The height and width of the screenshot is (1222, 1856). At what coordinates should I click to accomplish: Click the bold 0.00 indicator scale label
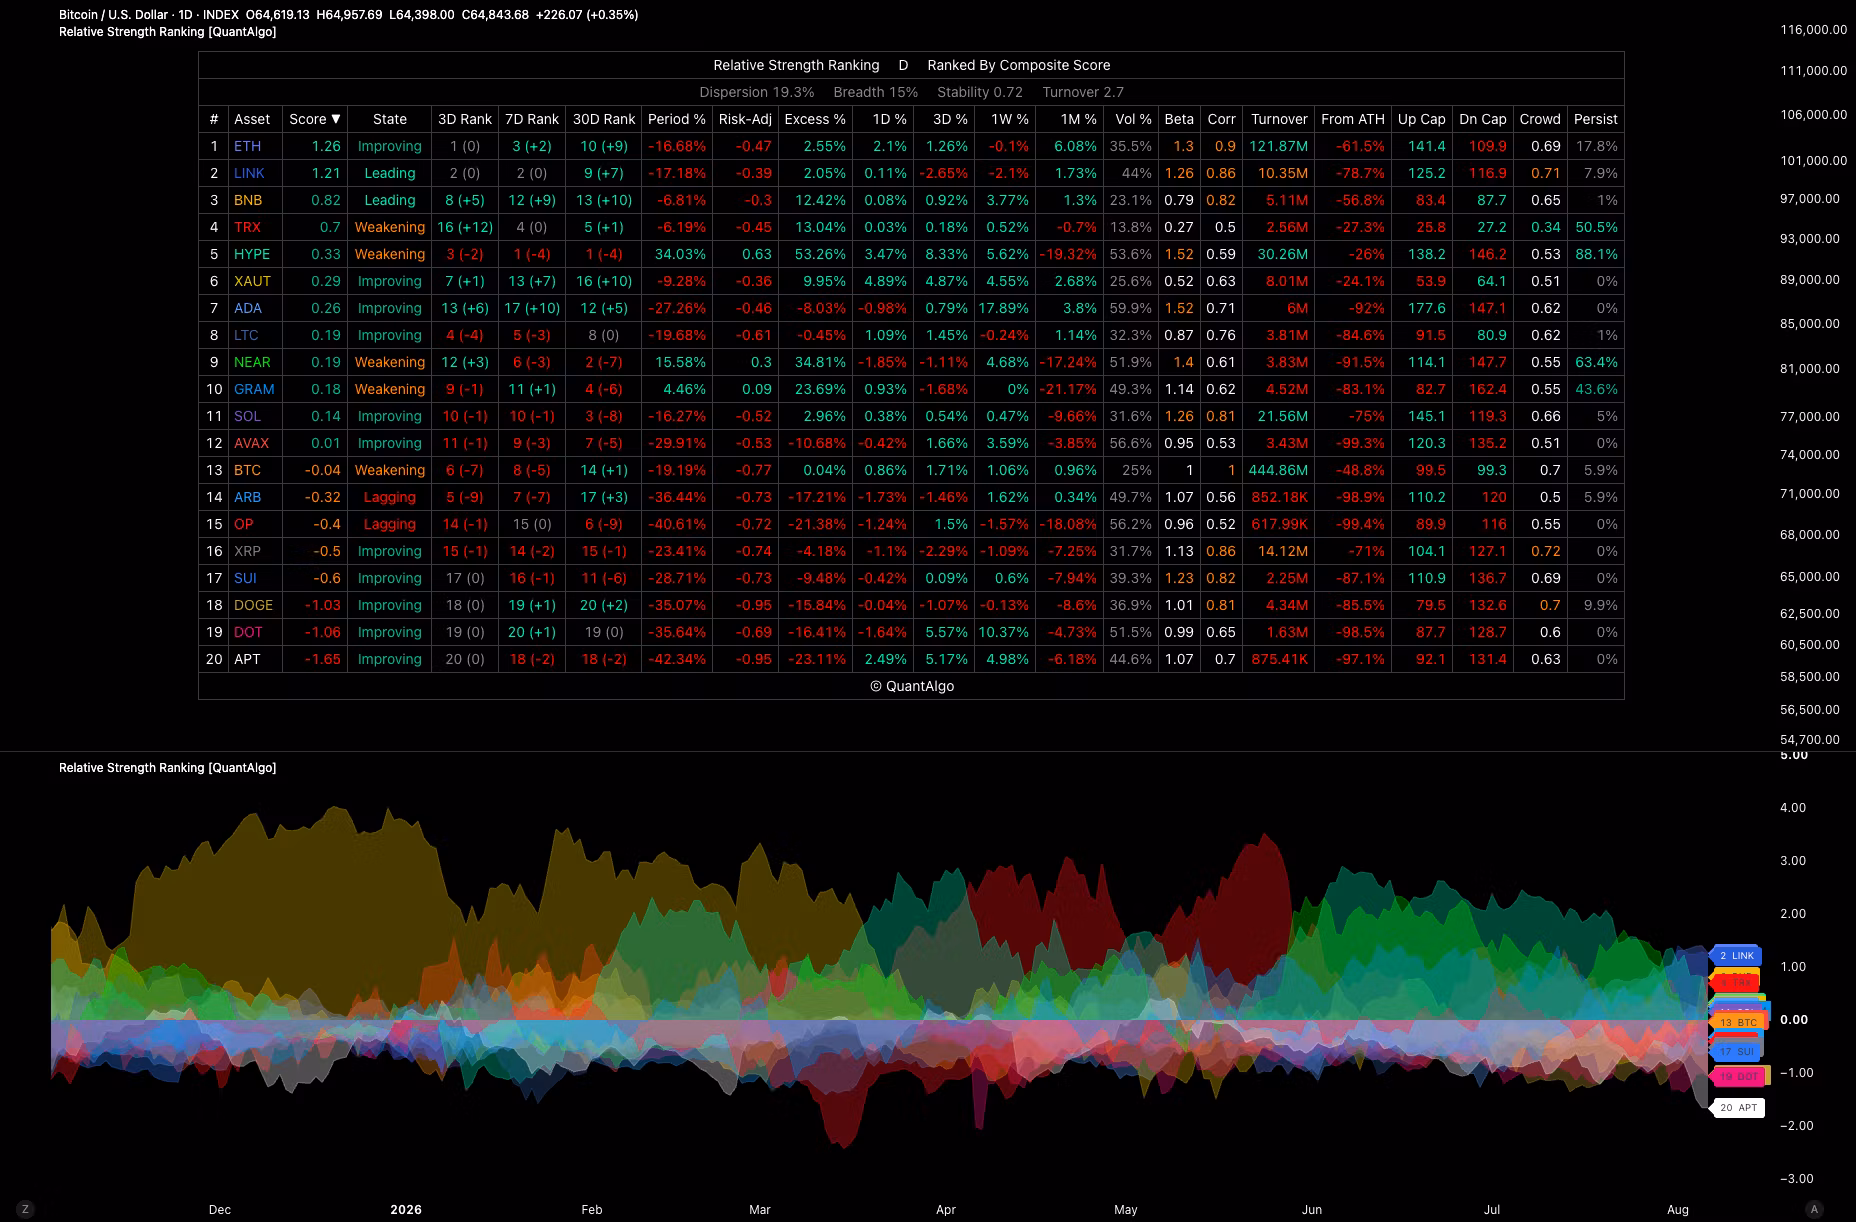1794,1020
